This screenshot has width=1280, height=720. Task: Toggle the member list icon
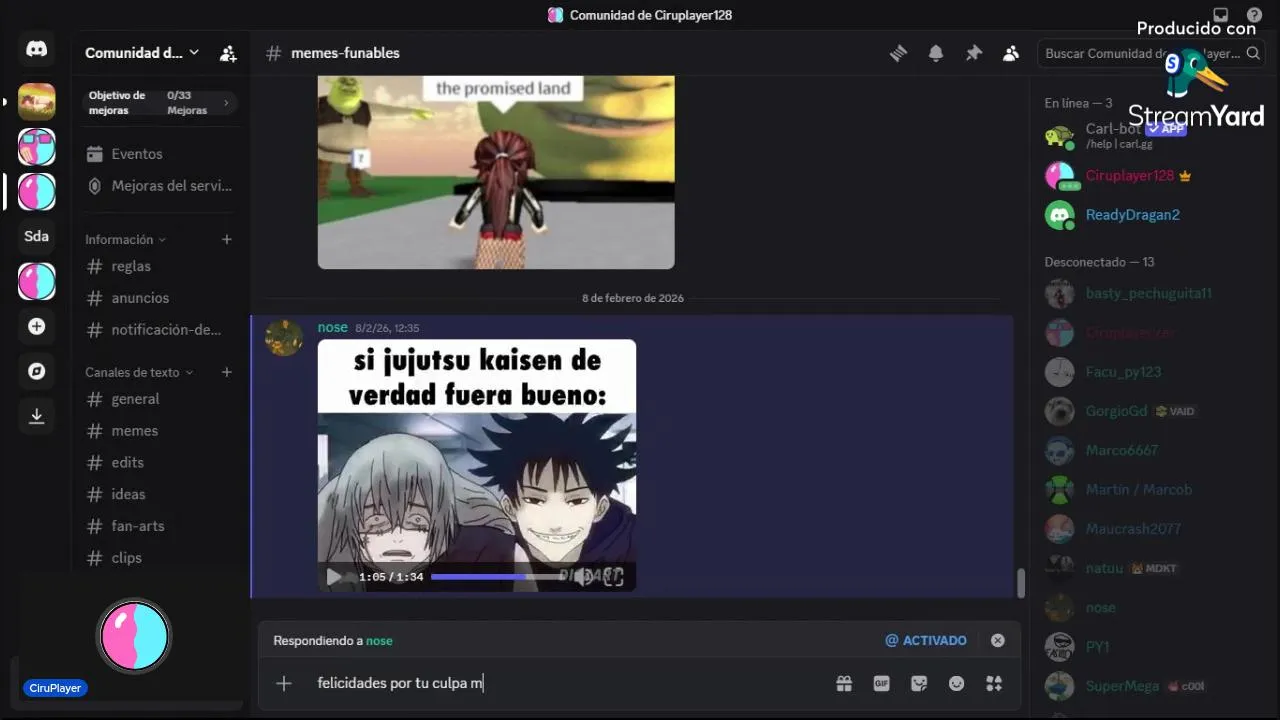point(1011,53)
